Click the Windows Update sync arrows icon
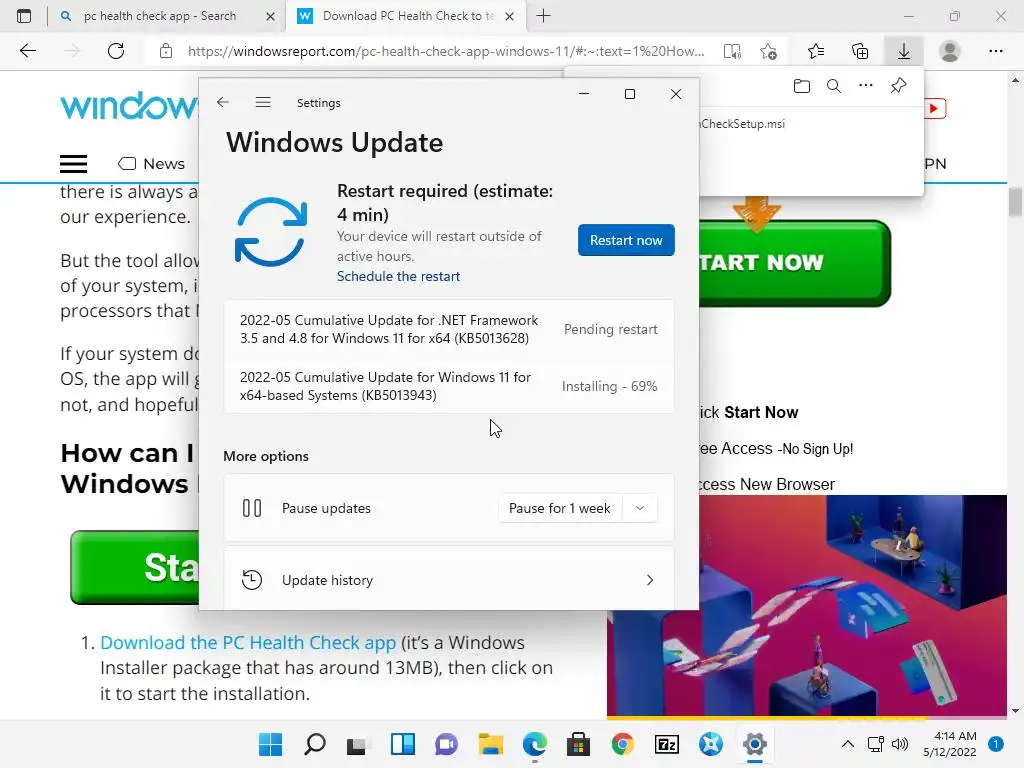This screenshot has width=1024, height=768. click(x=270, y=232)
